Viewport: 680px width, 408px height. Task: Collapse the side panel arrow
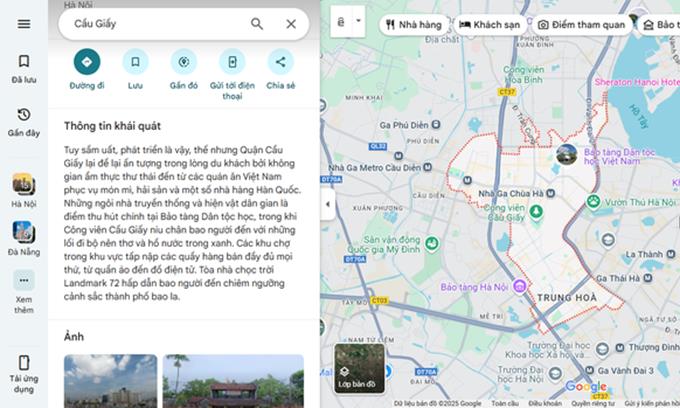click(328, 204)
